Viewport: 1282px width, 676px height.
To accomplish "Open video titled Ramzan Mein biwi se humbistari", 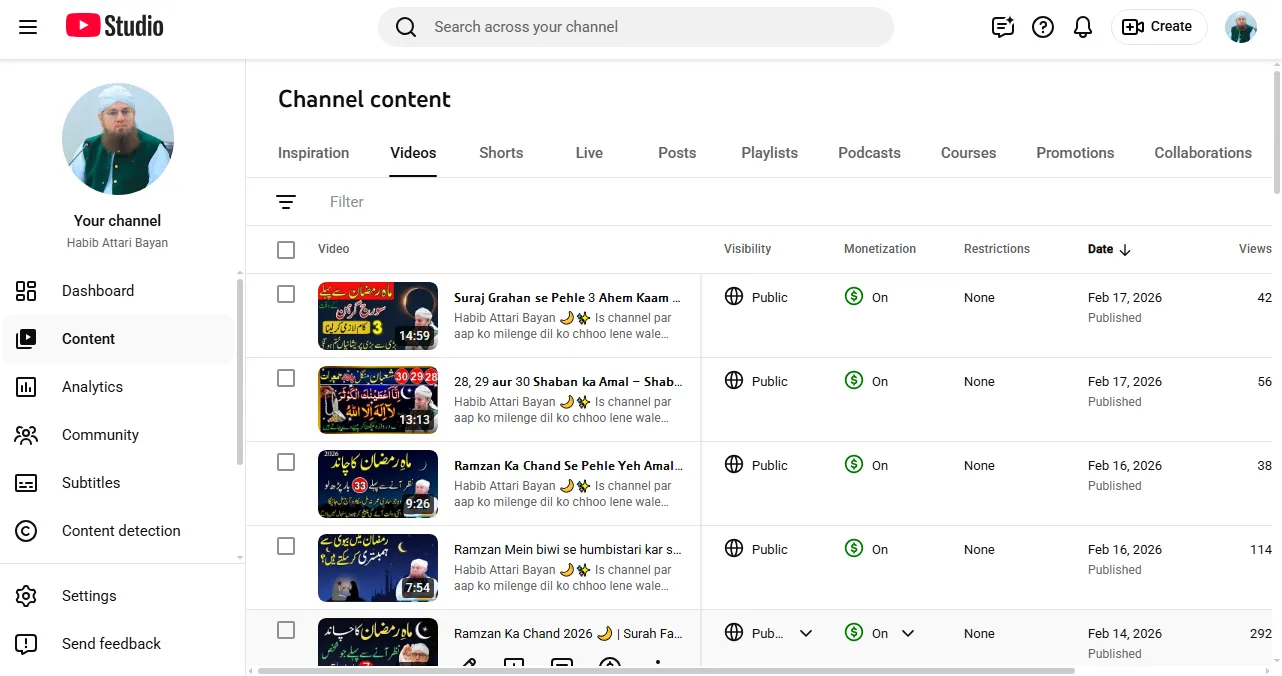I will point(568,550).
